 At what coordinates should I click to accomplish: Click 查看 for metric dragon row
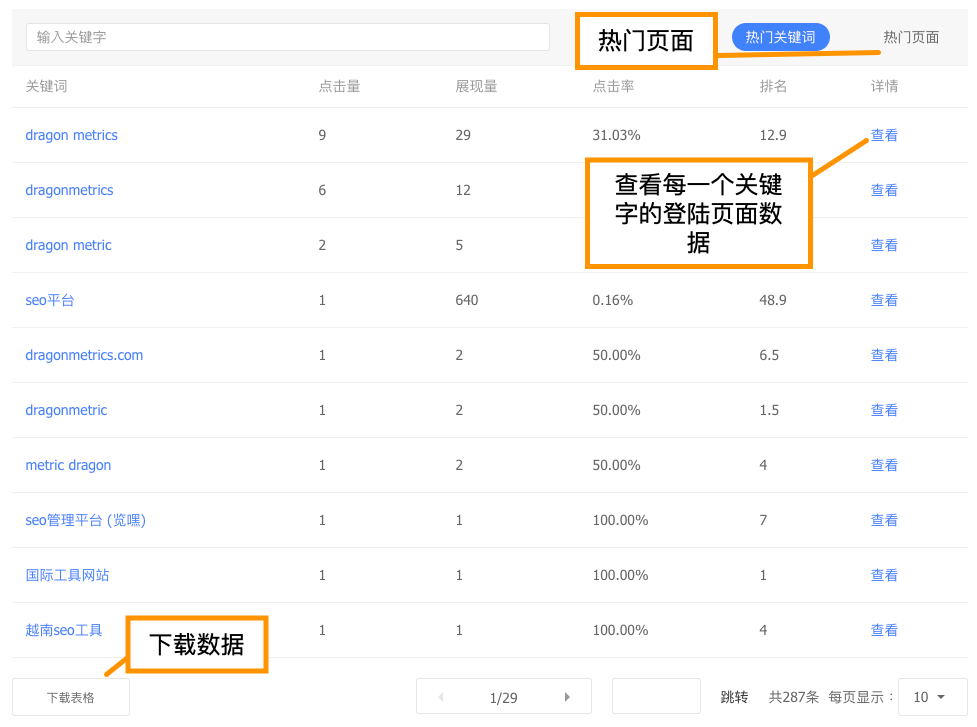884,465
